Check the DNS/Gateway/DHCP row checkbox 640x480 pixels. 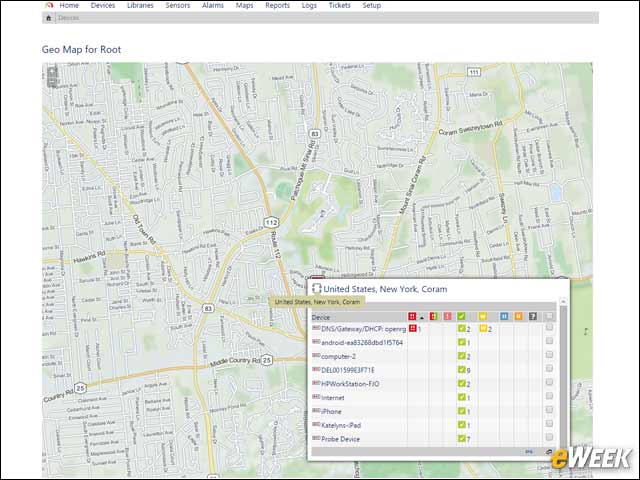point(549,327)
